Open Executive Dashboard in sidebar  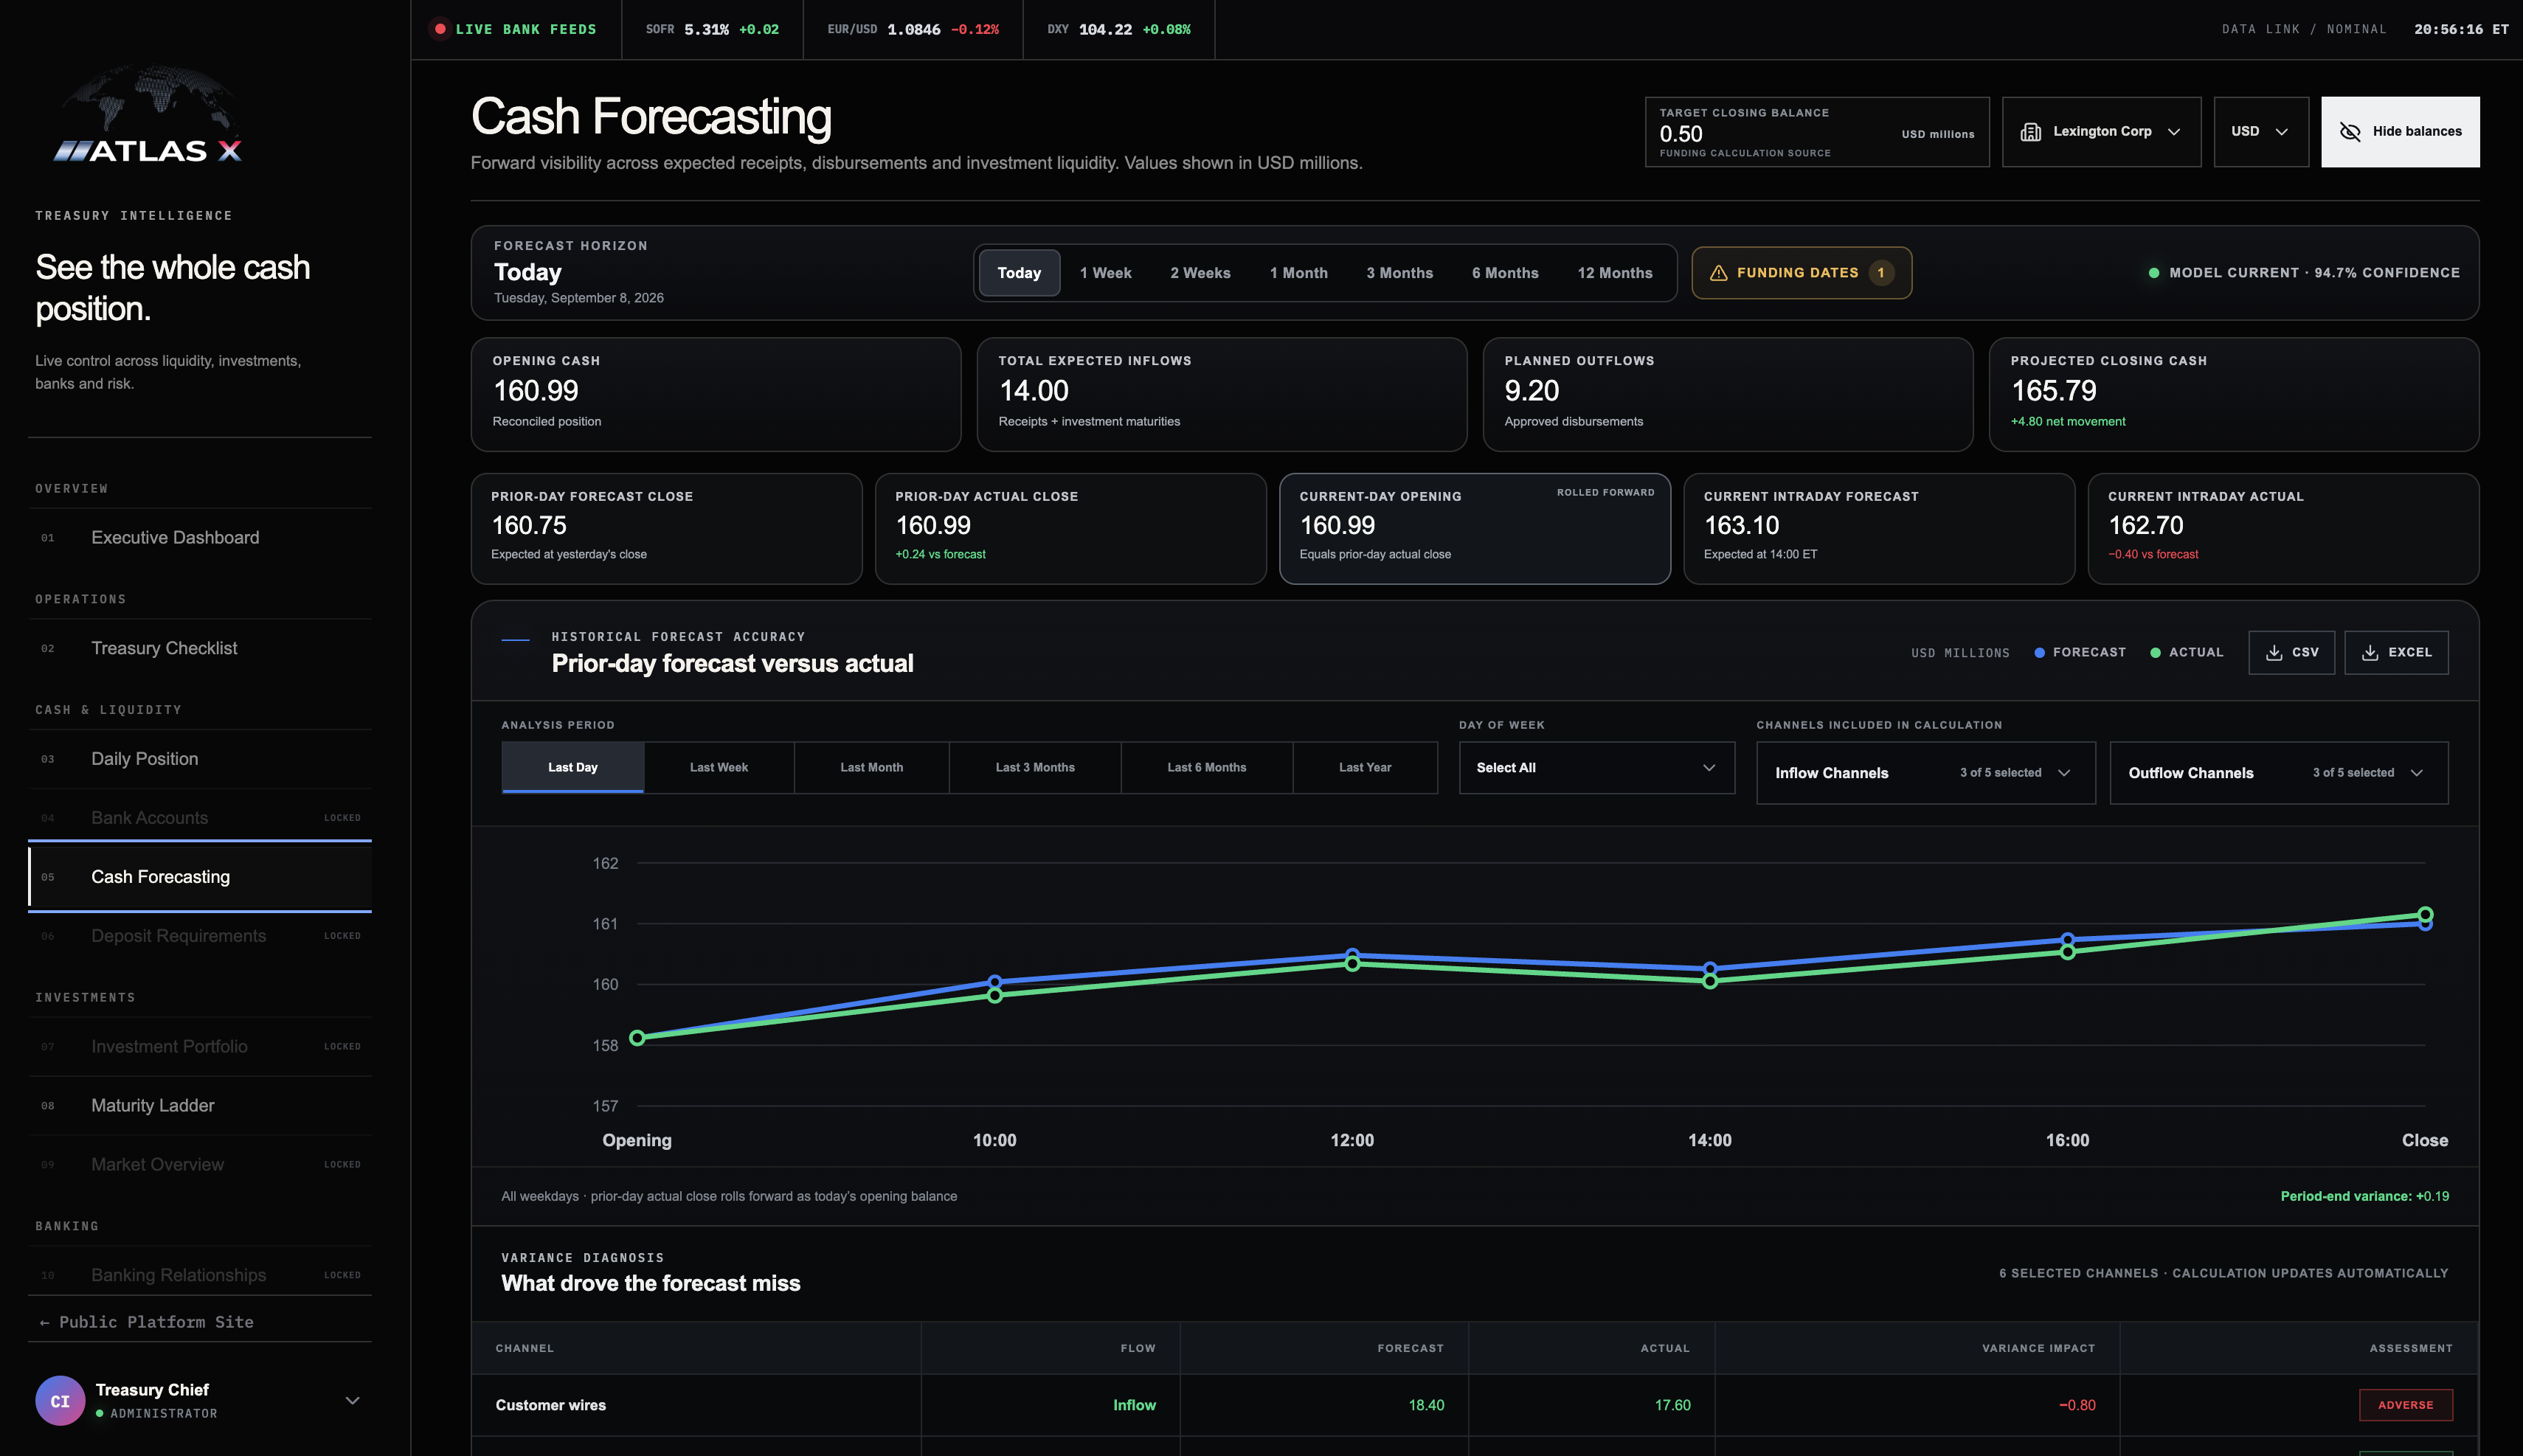[x=200, y=538]
